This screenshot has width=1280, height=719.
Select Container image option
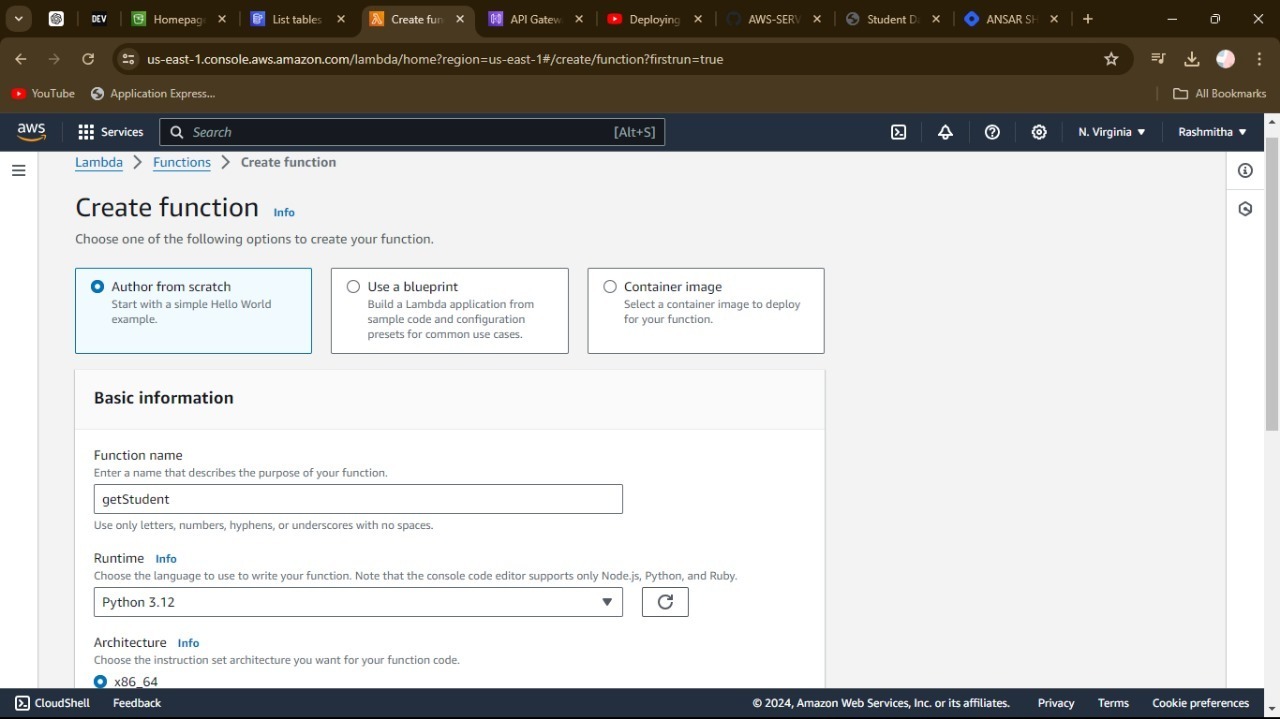706,310
